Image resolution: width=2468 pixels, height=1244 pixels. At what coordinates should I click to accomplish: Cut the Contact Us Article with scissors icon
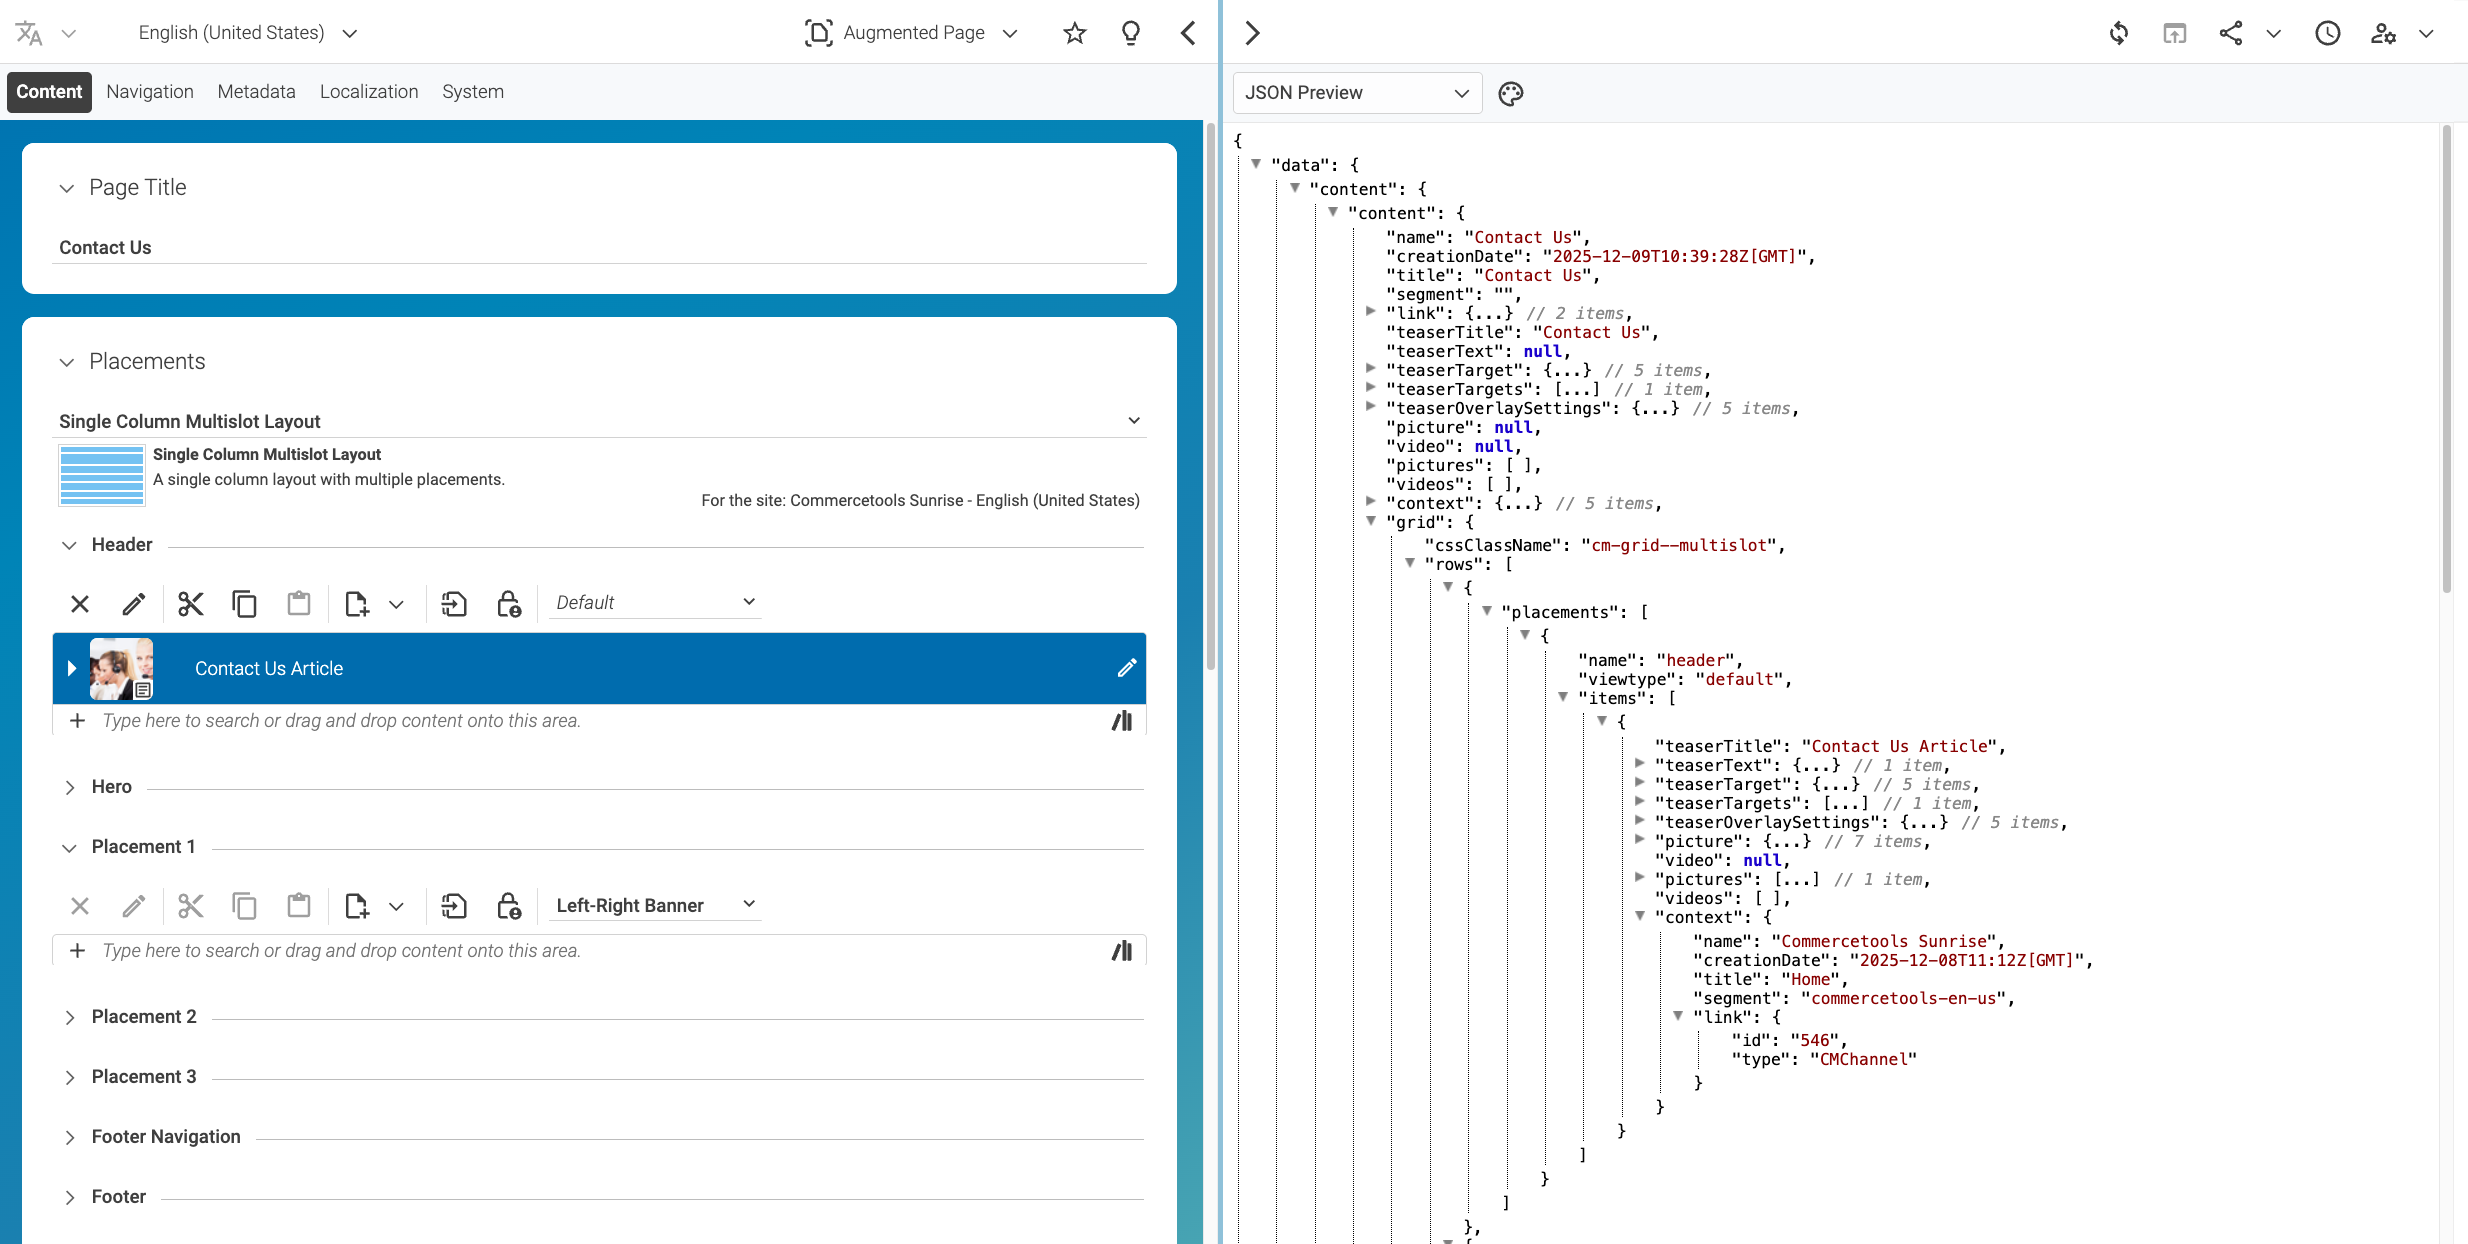pos(190,604)
